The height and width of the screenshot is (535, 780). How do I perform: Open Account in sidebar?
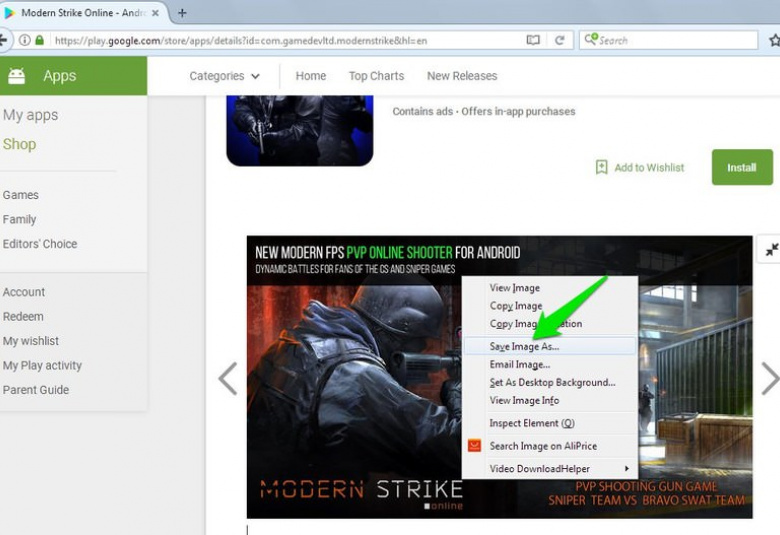24,292
